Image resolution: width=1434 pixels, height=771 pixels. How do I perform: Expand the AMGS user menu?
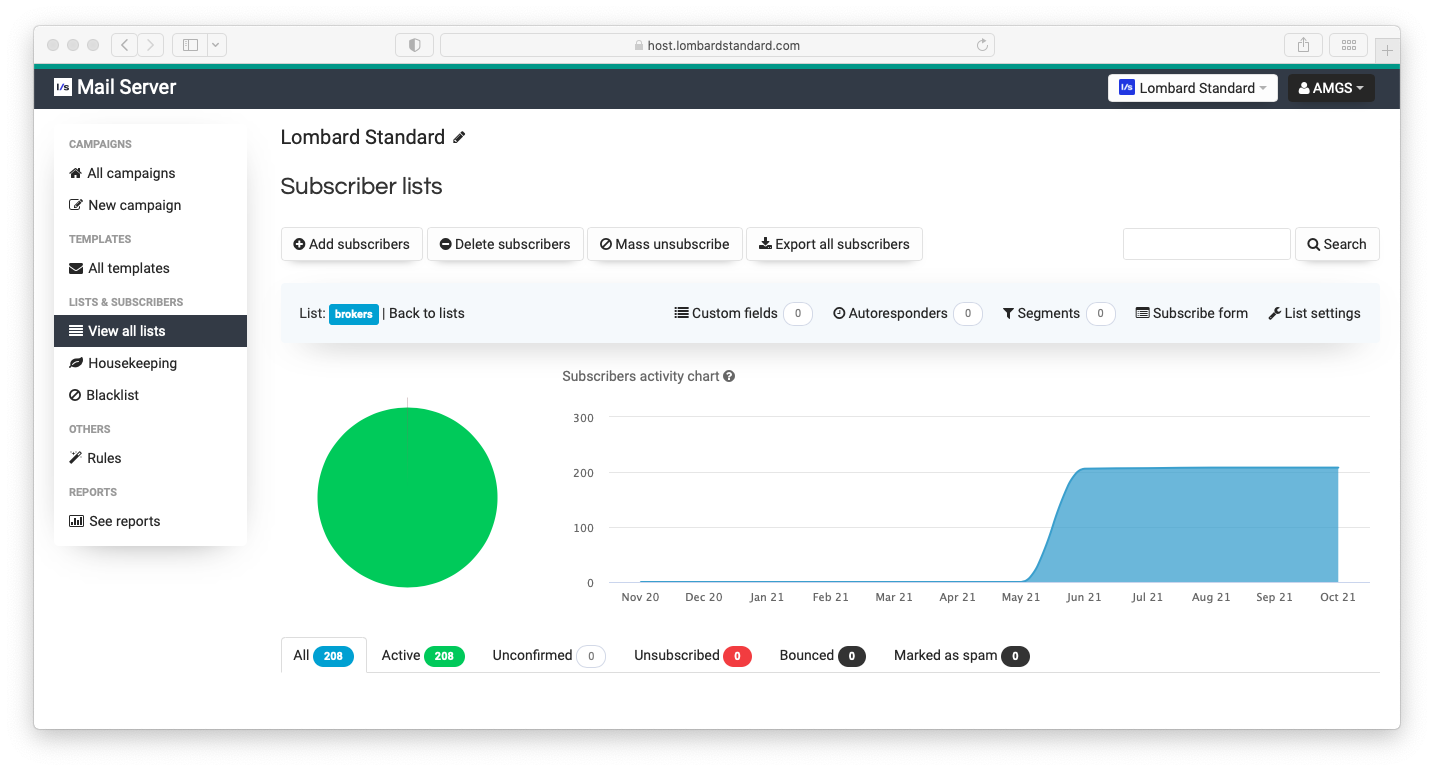pyautogui.click(x=1330, y=88)
